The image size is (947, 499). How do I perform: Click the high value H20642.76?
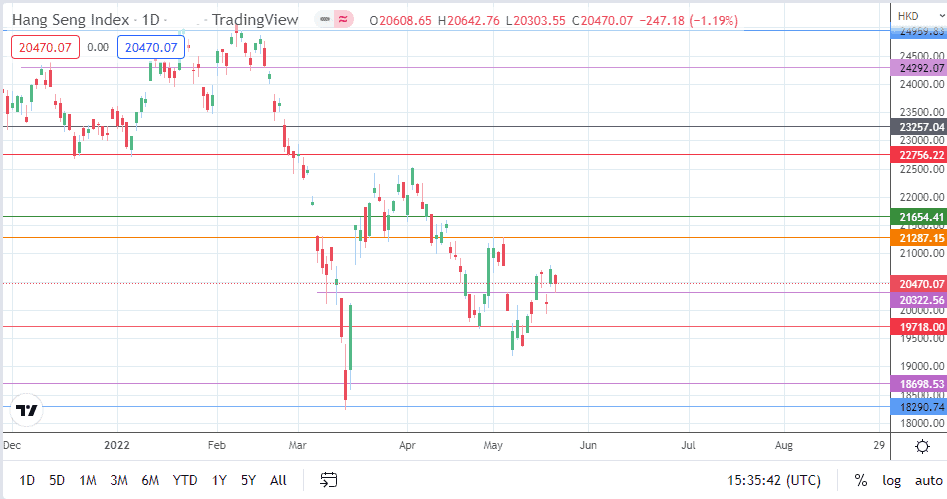point(469,21)
